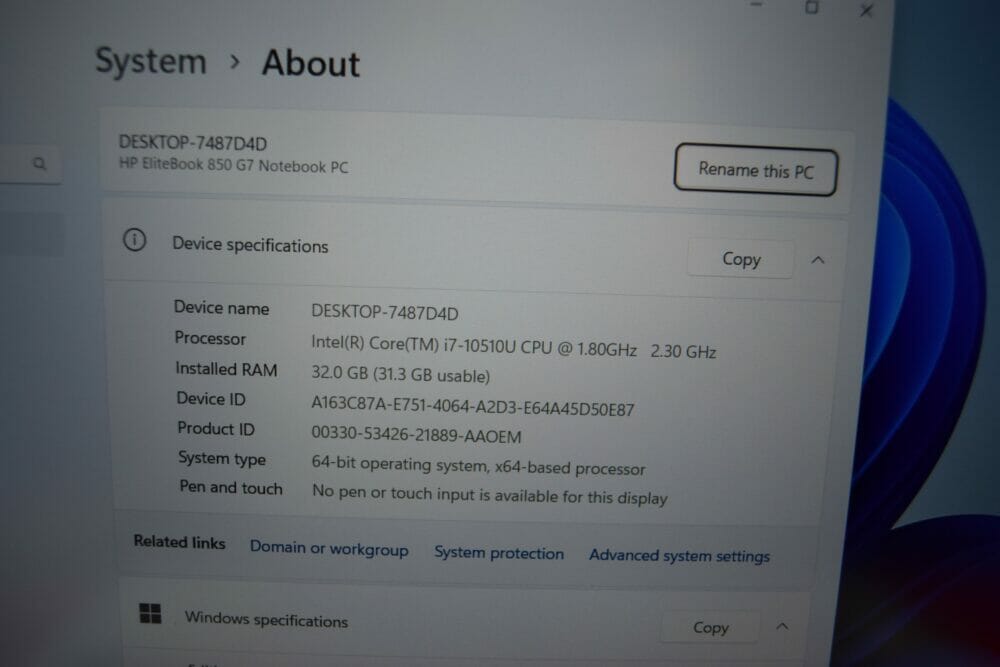1000x667 pixels.
Task: Open the System protection link
Action: click(x=499, y=553)
